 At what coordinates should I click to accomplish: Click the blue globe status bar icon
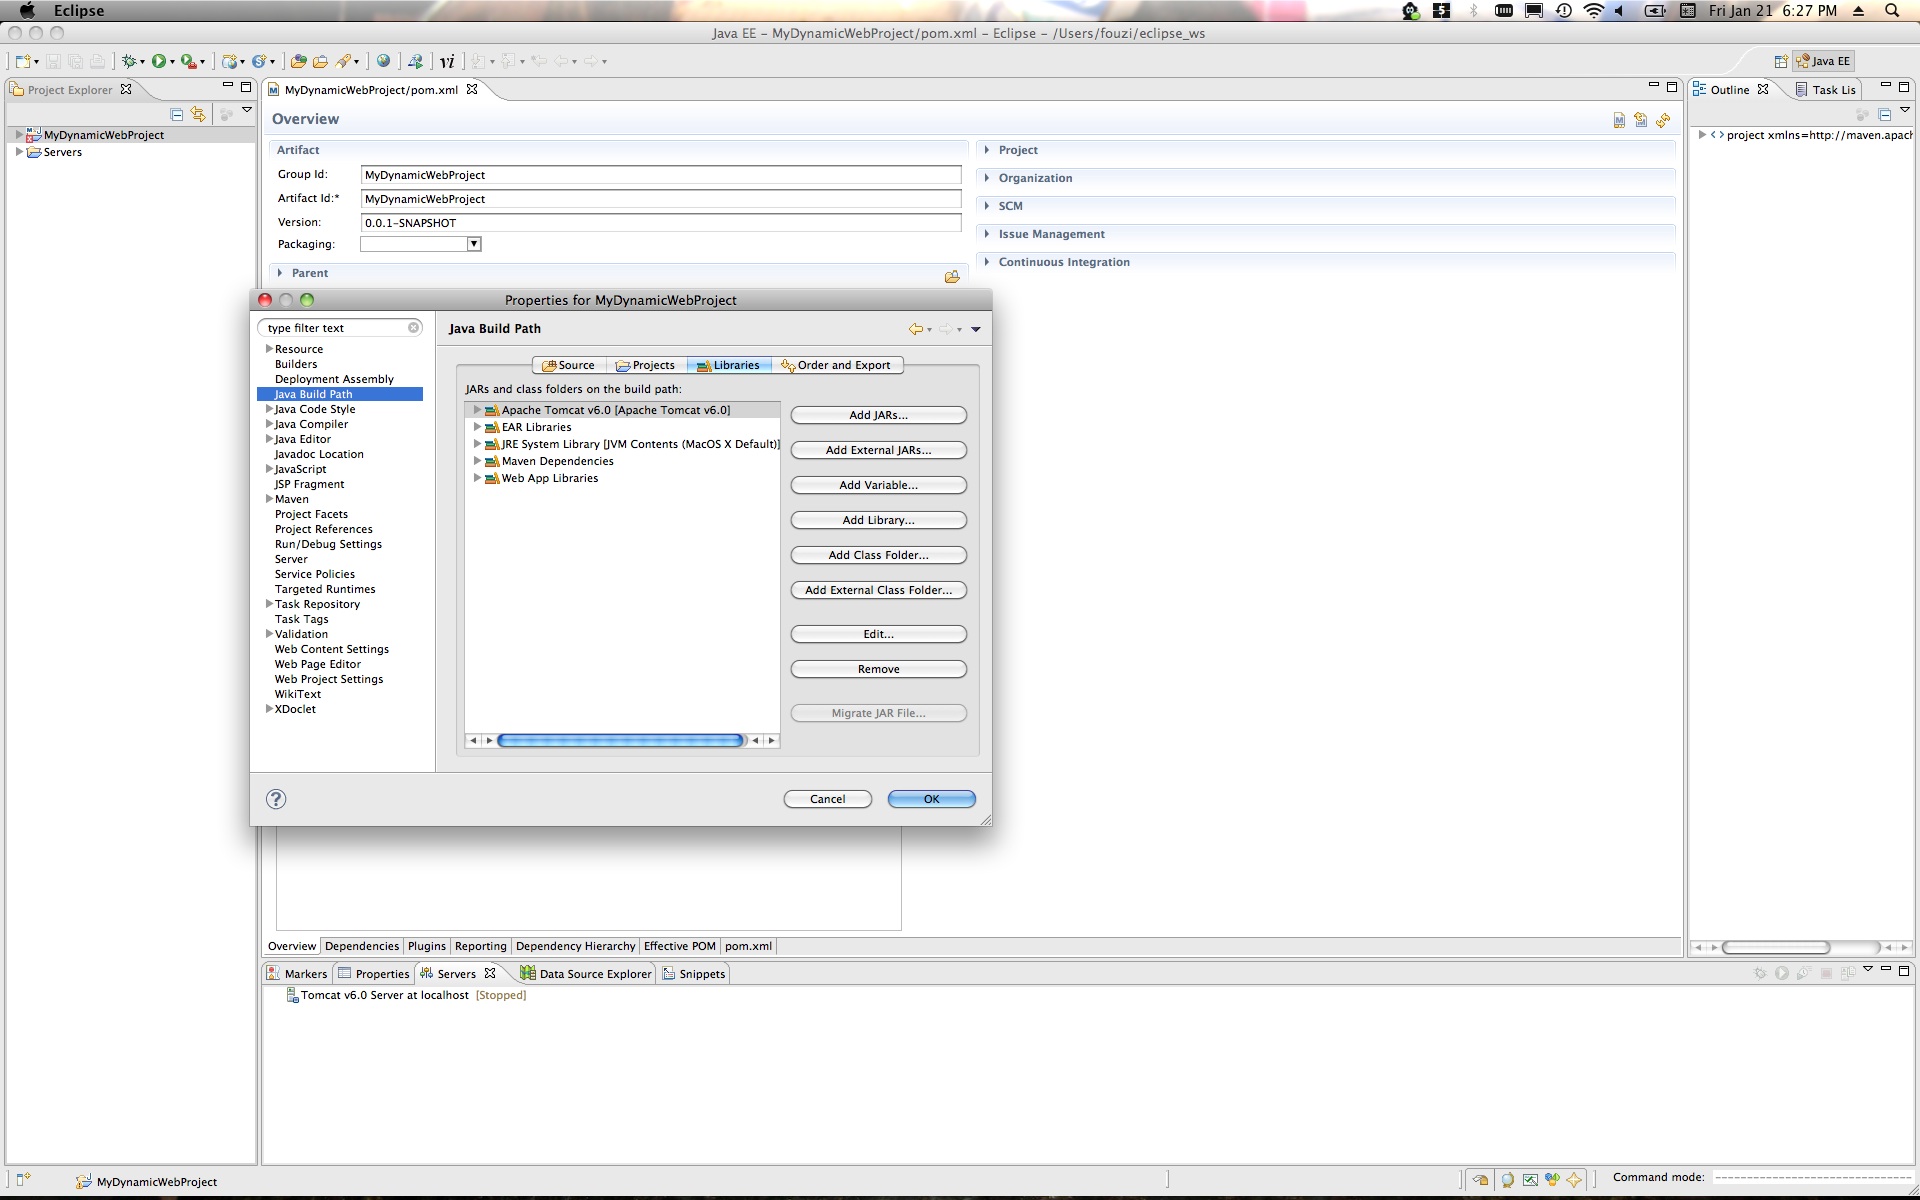(1507, 1180)
